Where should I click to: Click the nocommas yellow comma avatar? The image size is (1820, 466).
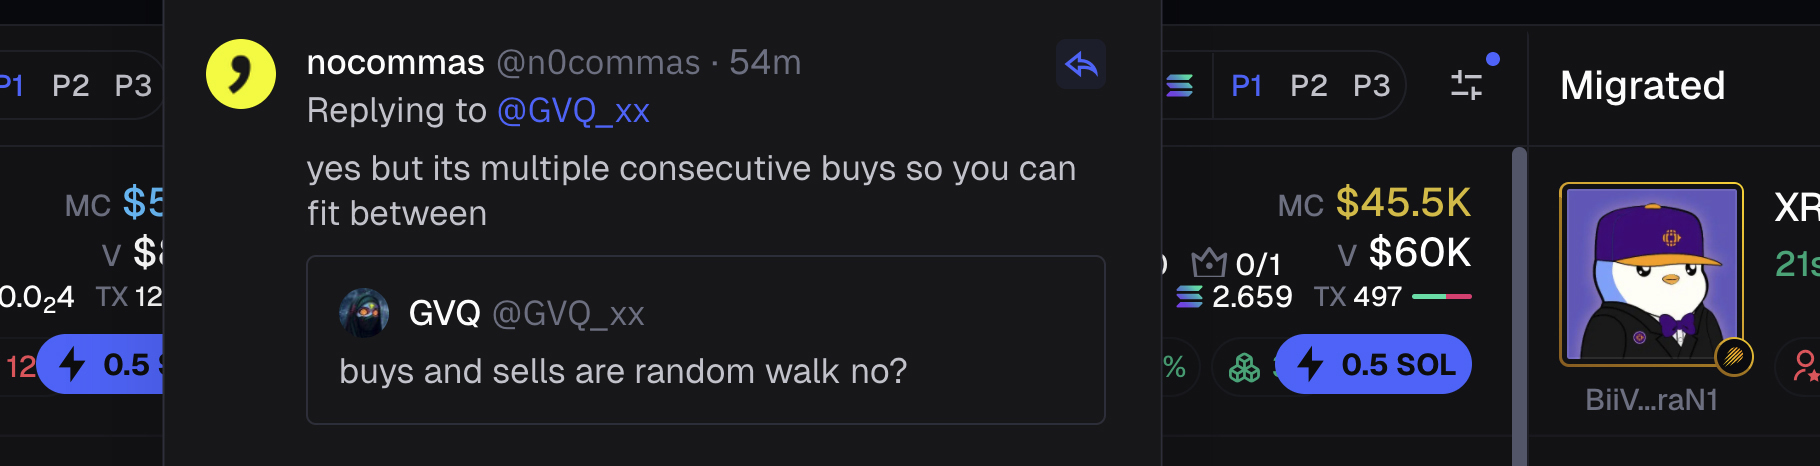click(241, 74)
